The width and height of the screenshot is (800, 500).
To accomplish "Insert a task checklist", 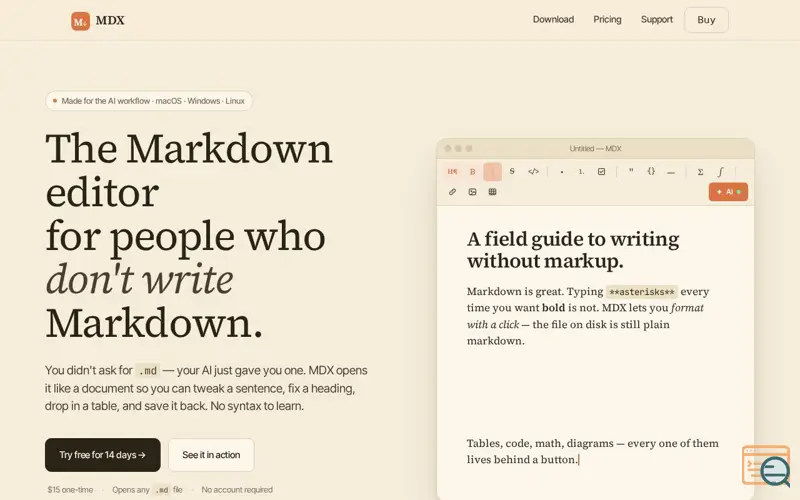I will (602, 171).
